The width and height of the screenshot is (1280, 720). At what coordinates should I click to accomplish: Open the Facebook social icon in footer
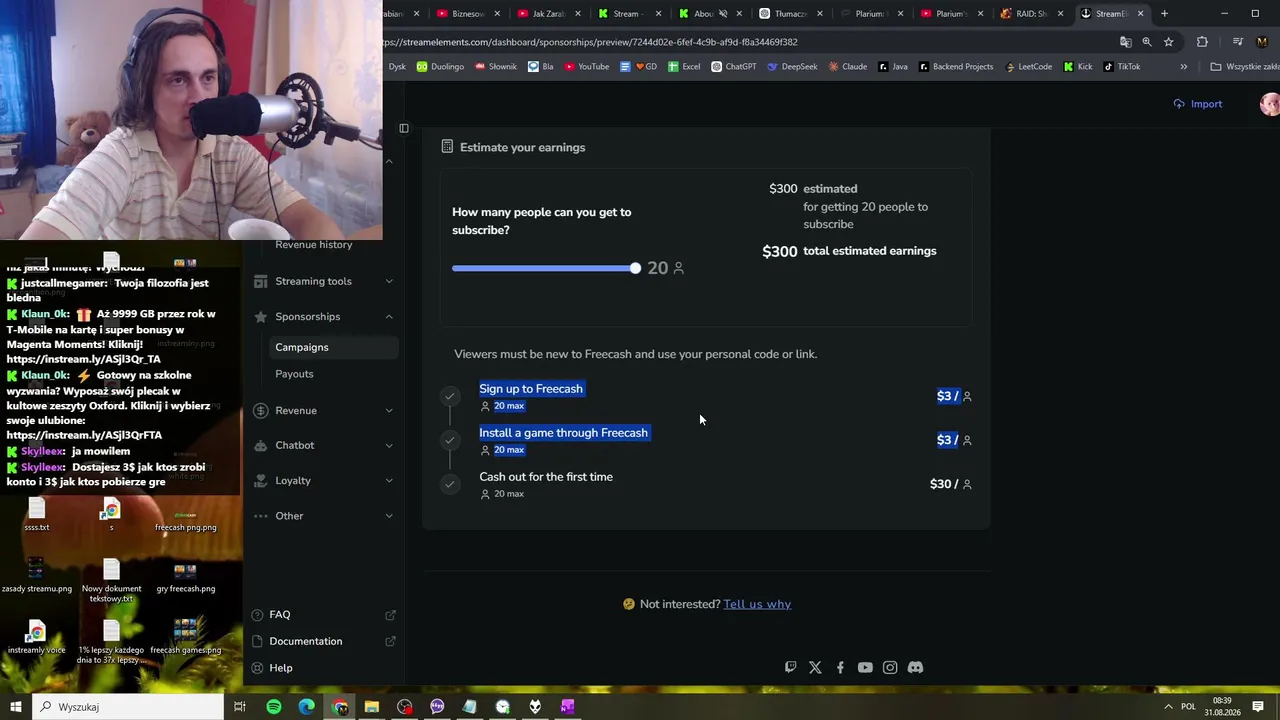(840, 667)
